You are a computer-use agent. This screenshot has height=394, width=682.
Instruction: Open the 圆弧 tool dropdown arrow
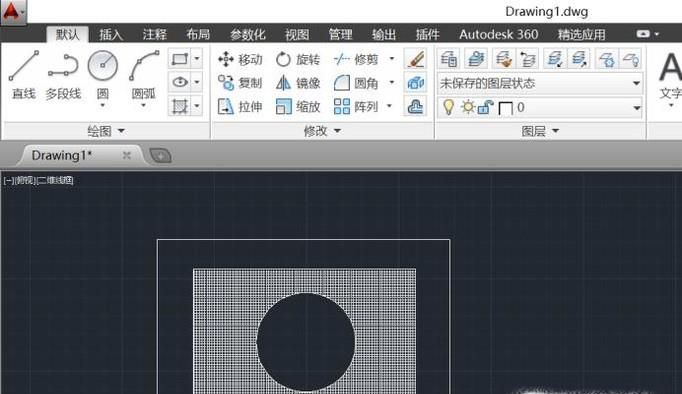[144, 106]
